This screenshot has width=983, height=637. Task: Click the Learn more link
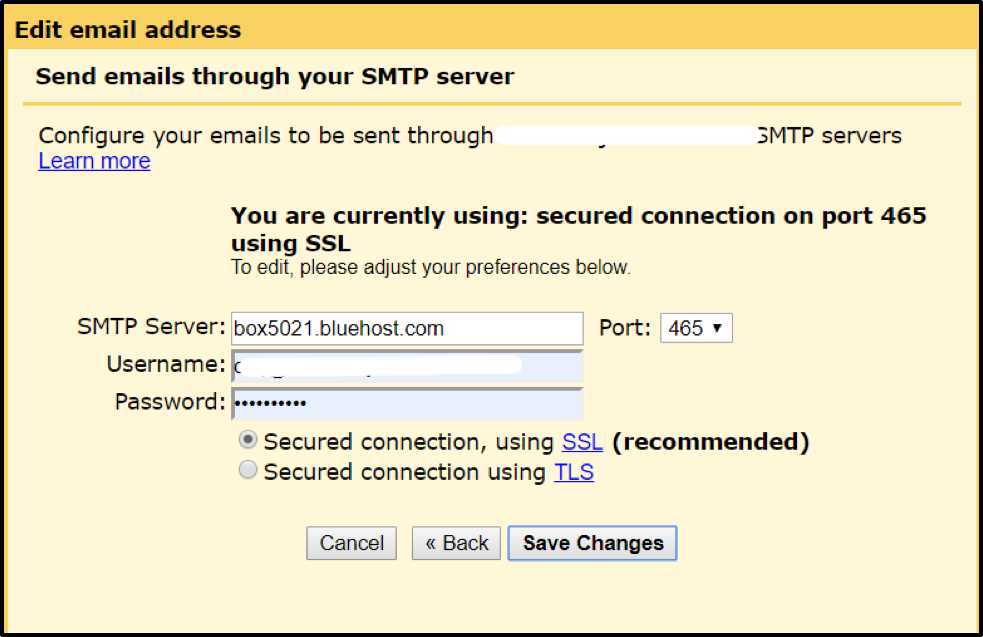click(x=94, y=161)
